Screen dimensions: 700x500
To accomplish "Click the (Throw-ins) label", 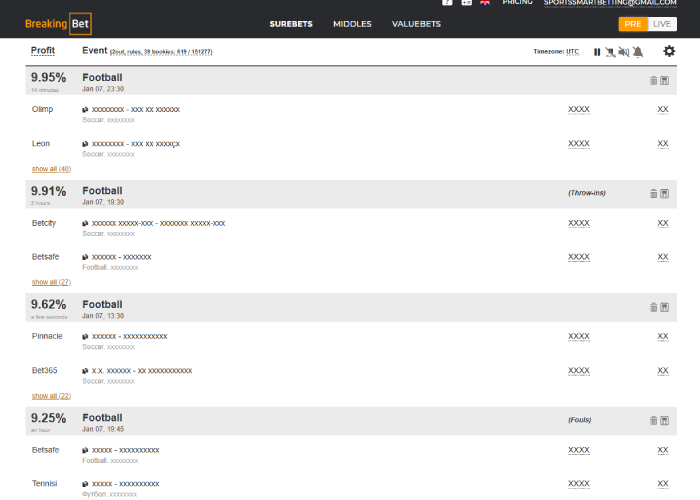I will point(587,193).
